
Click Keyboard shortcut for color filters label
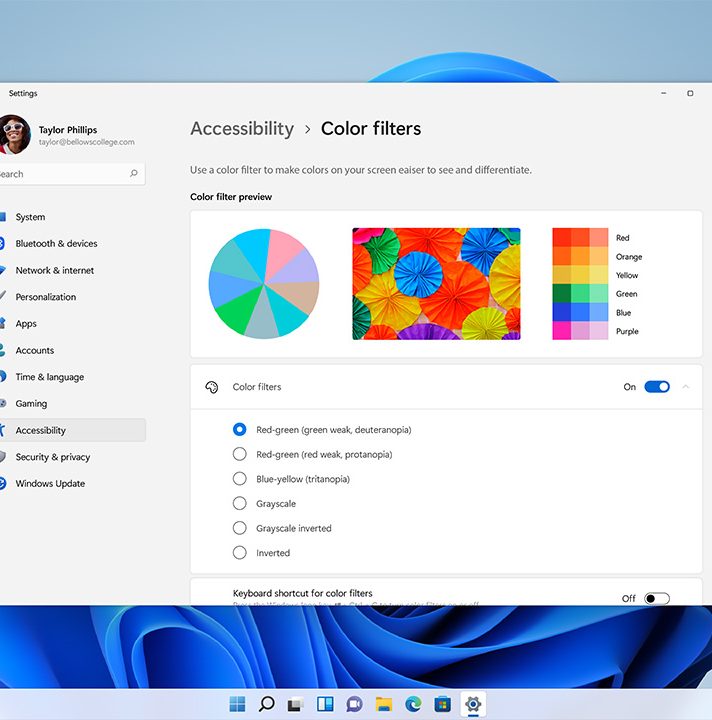click(303, 593)
